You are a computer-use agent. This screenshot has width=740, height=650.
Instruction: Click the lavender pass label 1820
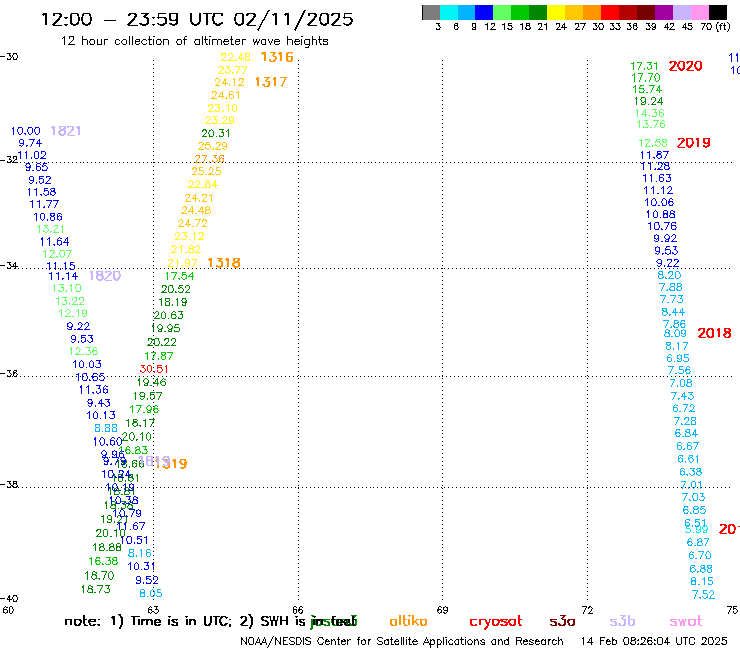tap(105, 276)
